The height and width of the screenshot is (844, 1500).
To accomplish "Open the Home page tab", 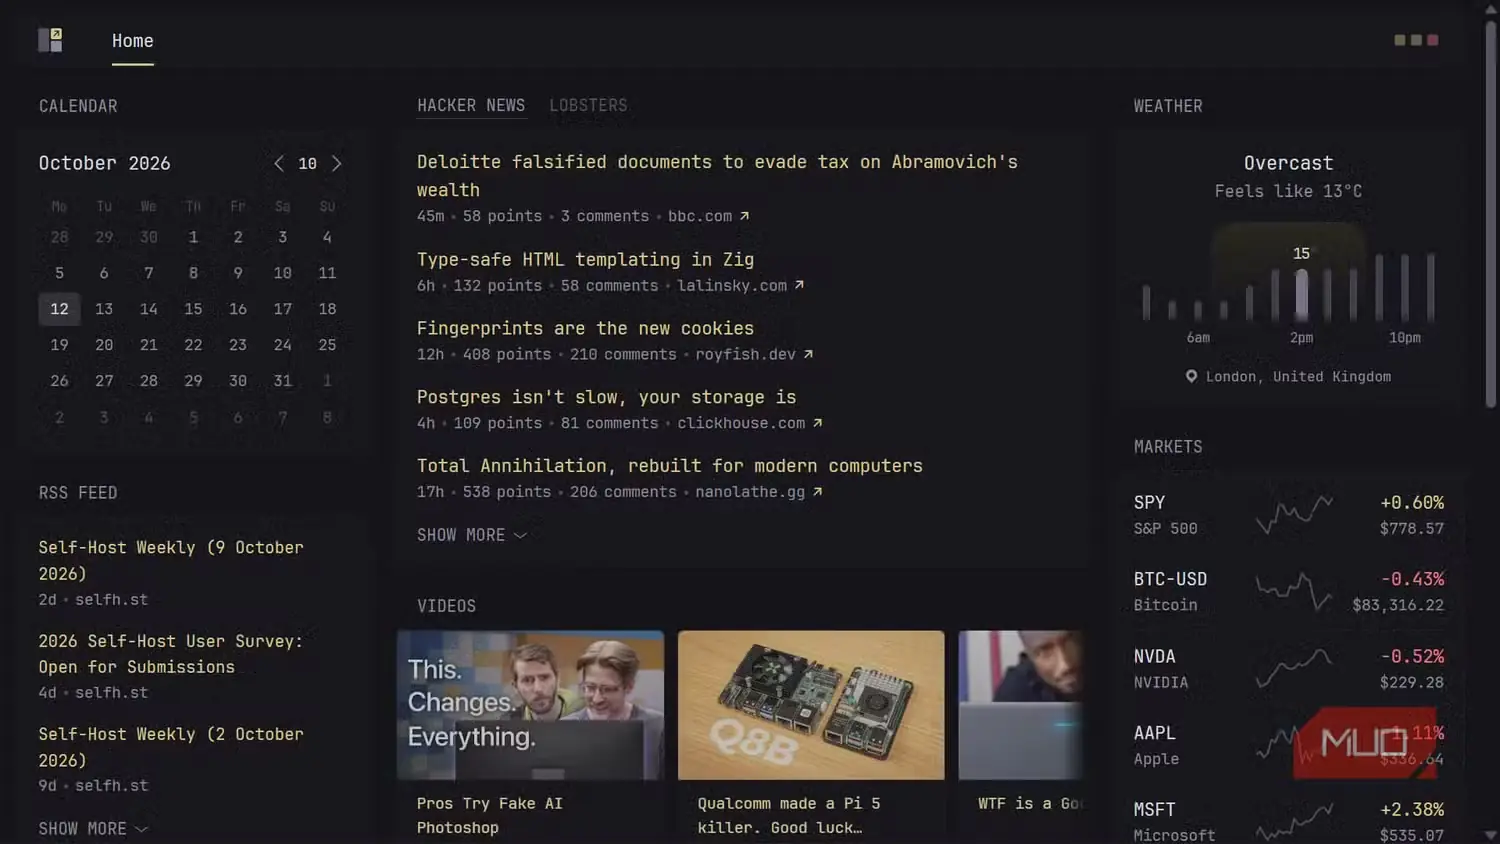I will click(x=133, y=41).
